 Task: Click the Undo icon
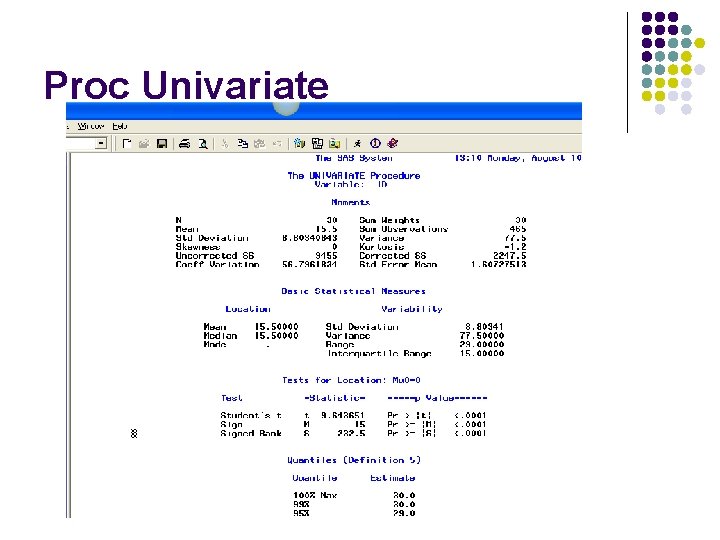pos(277,144)
